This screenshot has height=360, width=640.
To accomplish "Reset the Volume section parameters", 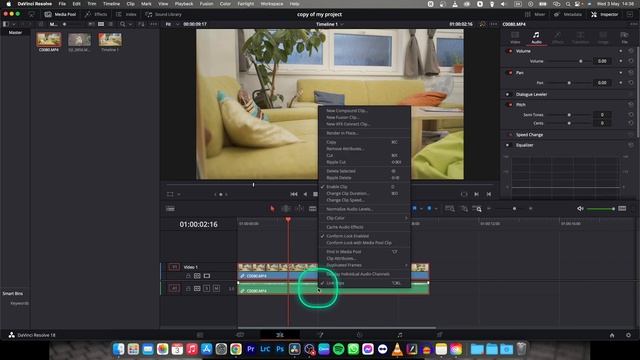I will (x=631, y=51).
